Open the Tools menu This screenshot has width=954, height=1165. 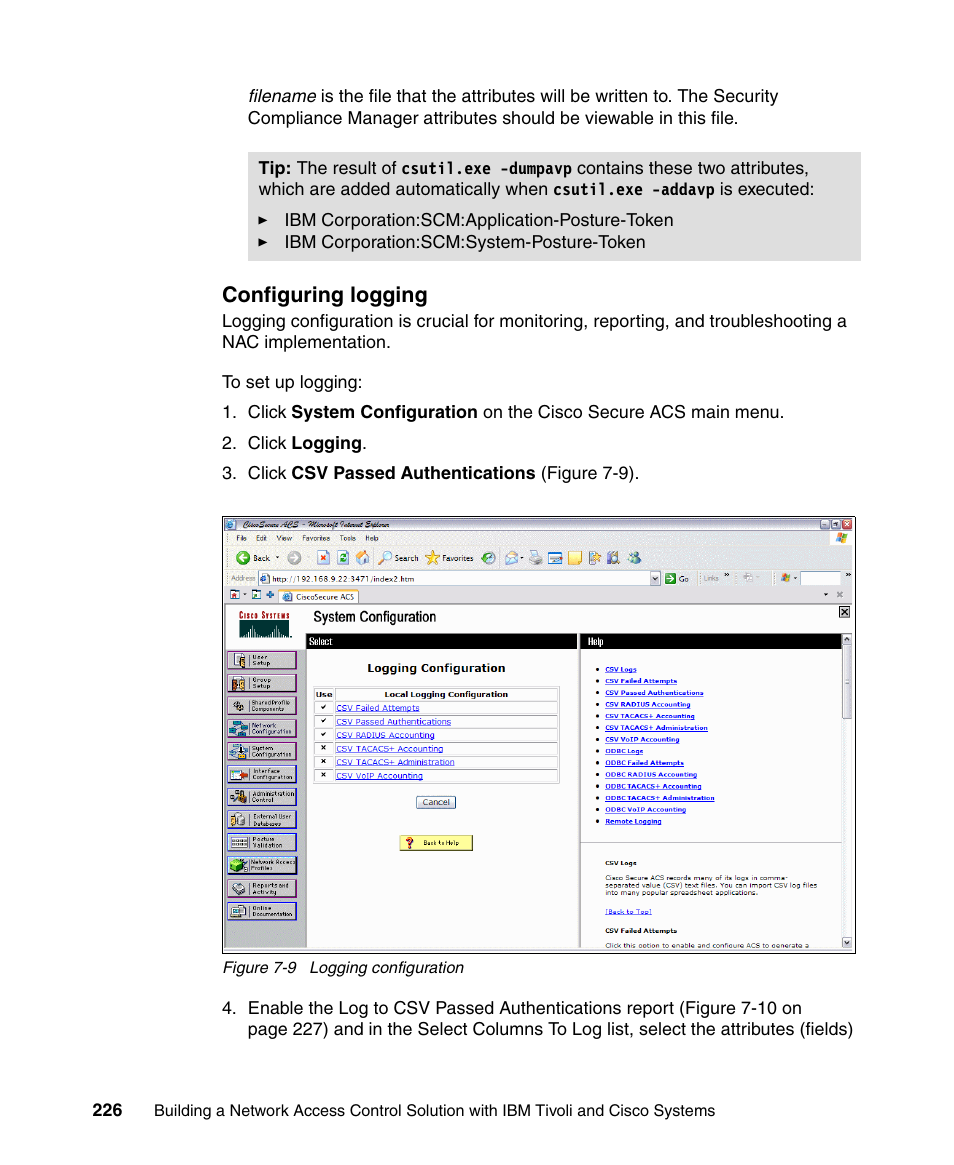[x=348, y=539]
